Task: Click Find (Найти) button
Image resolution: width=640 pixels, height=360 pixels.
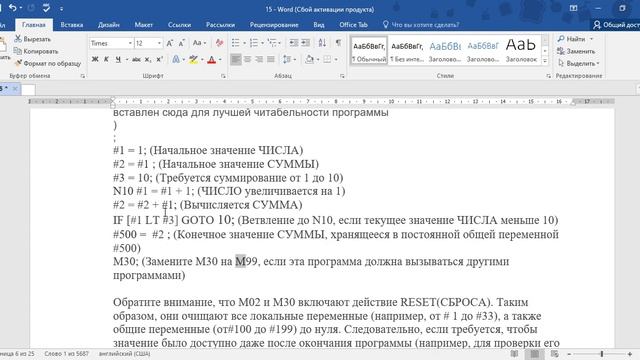Action: coord(571,39)
